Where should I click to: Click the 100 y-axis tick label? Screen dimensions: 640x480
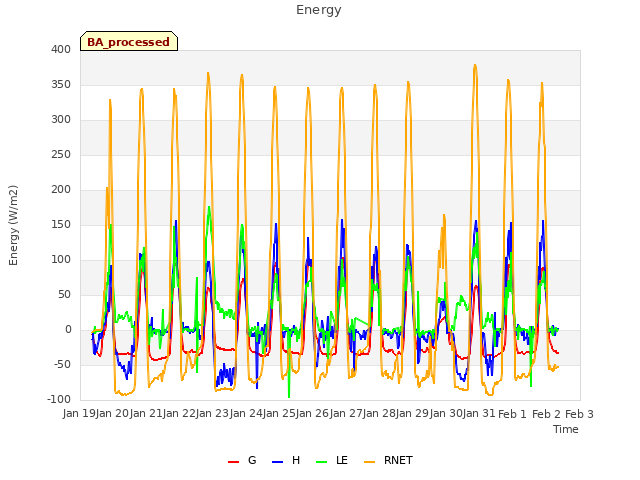[61, 260]
